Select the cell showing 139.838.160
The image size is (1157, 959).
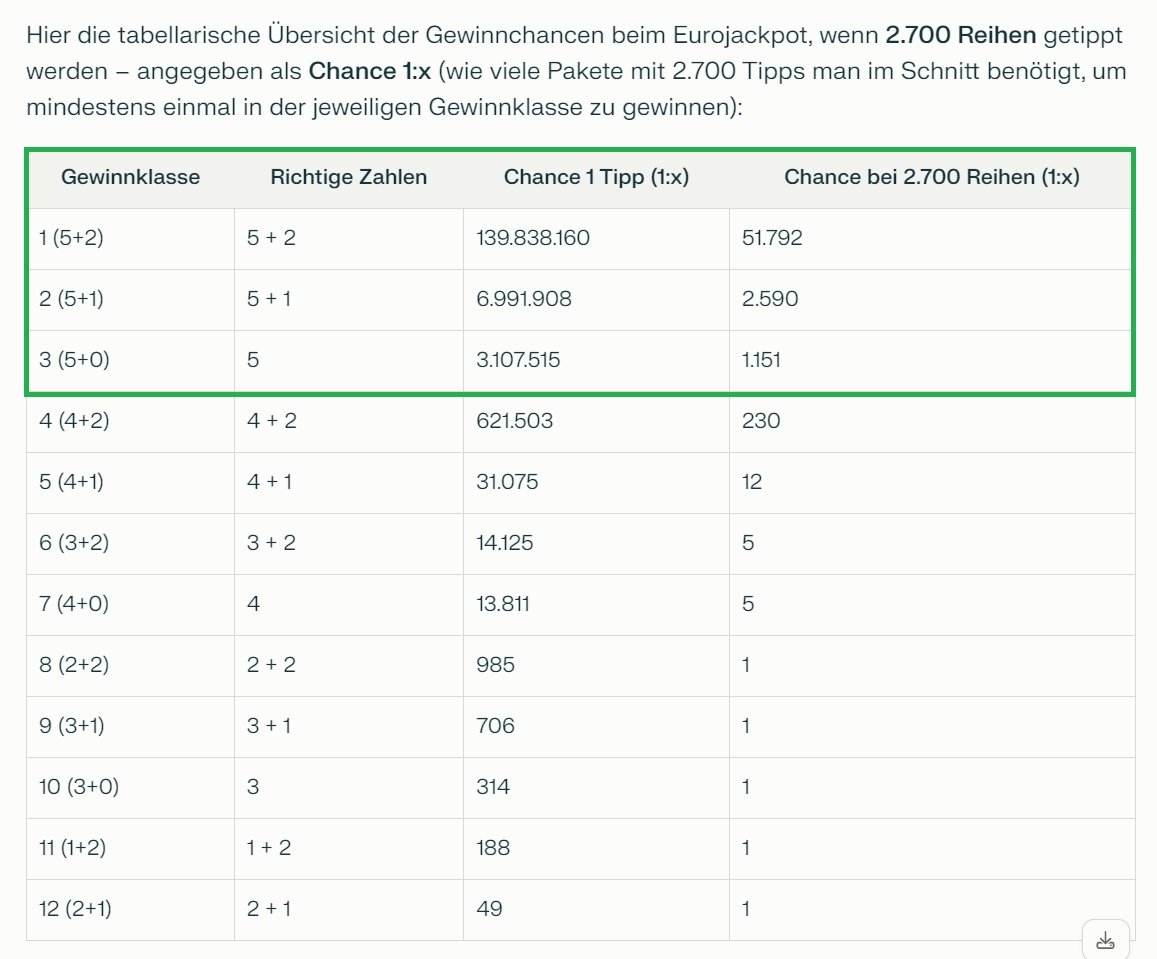[x=533, y=238]
